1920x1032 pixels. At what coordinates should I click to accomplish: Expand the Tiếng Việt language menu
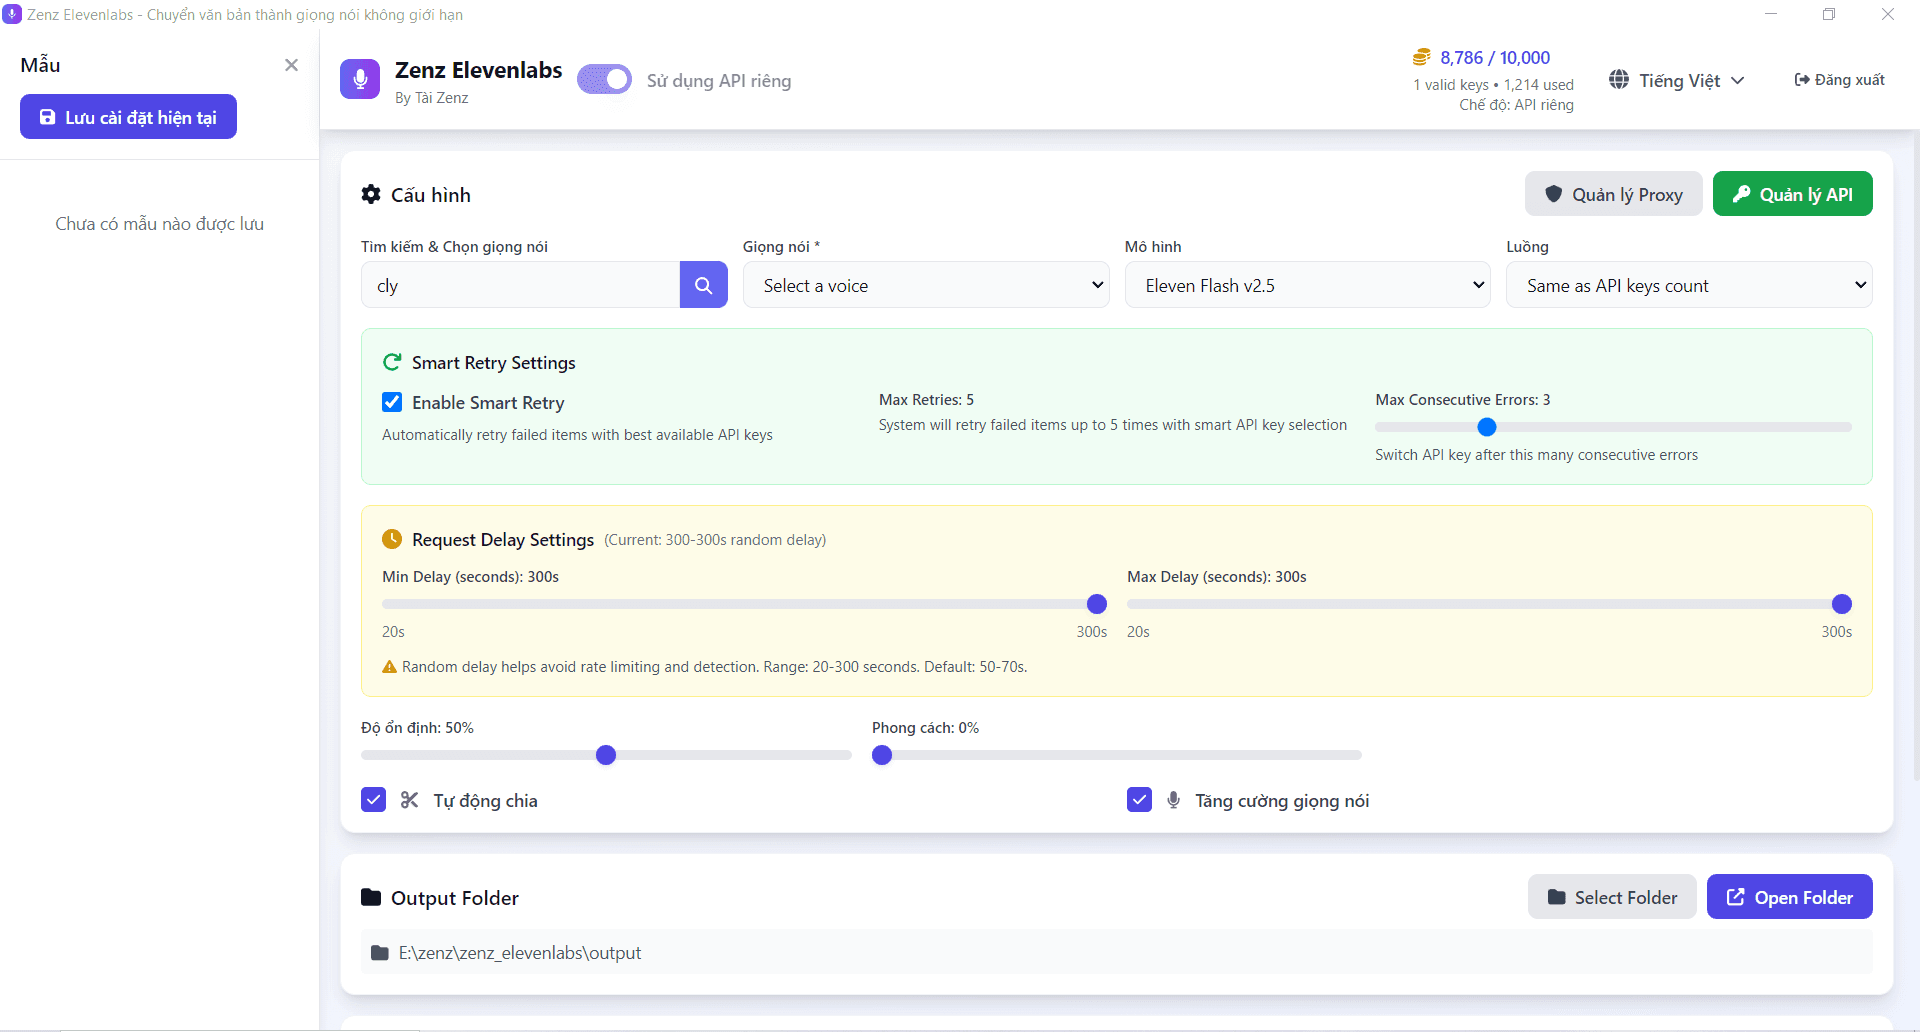tap(1677, 80)
